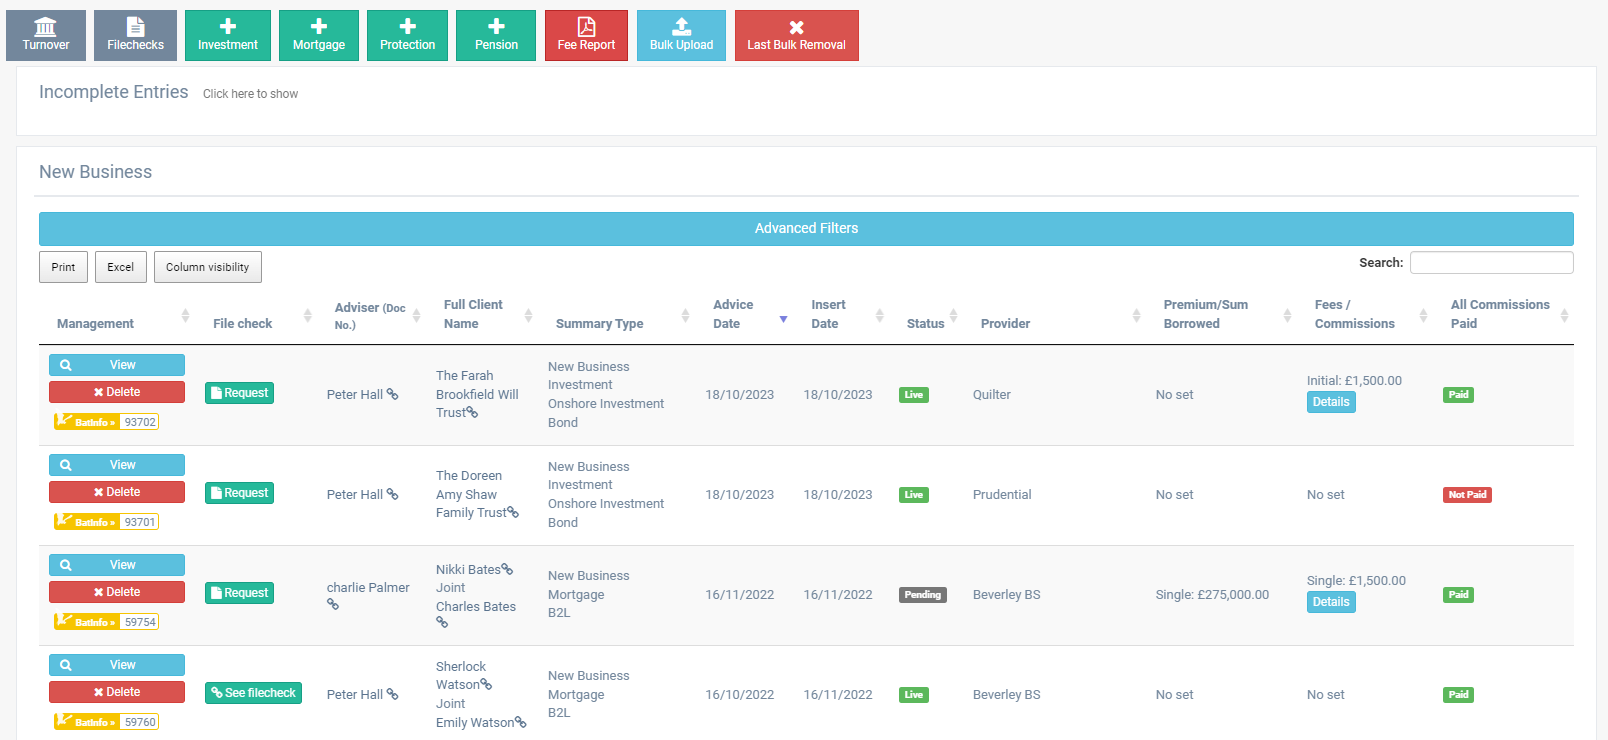This screenshot has width=1608, height=740.
Task: Open the Filechecks page
Action: coord(135,36)
